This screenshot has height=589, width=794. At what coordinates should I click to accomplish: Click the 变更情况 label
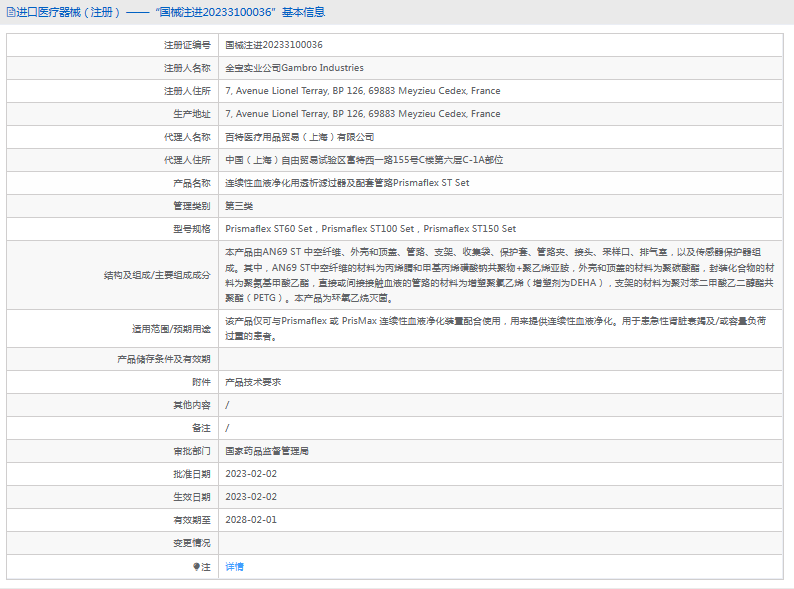click(x=191, y=543)
